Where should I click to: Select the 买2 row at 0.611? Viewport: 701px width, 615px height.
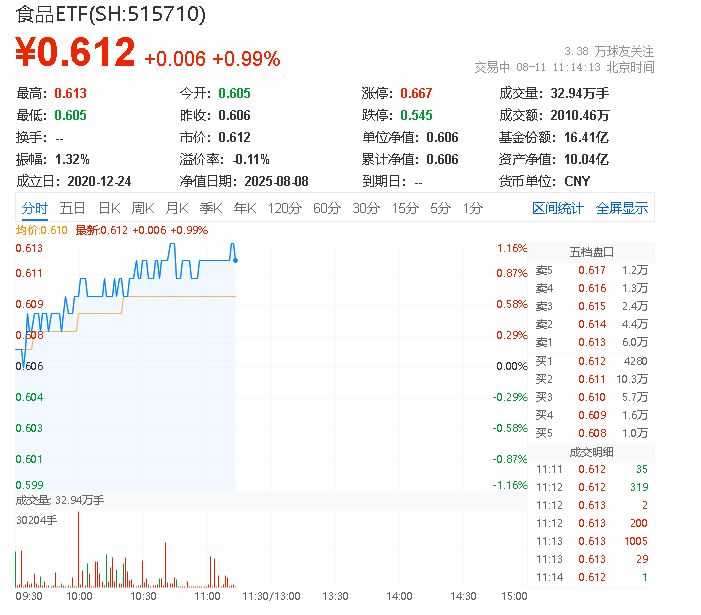(x=591, y=379)
